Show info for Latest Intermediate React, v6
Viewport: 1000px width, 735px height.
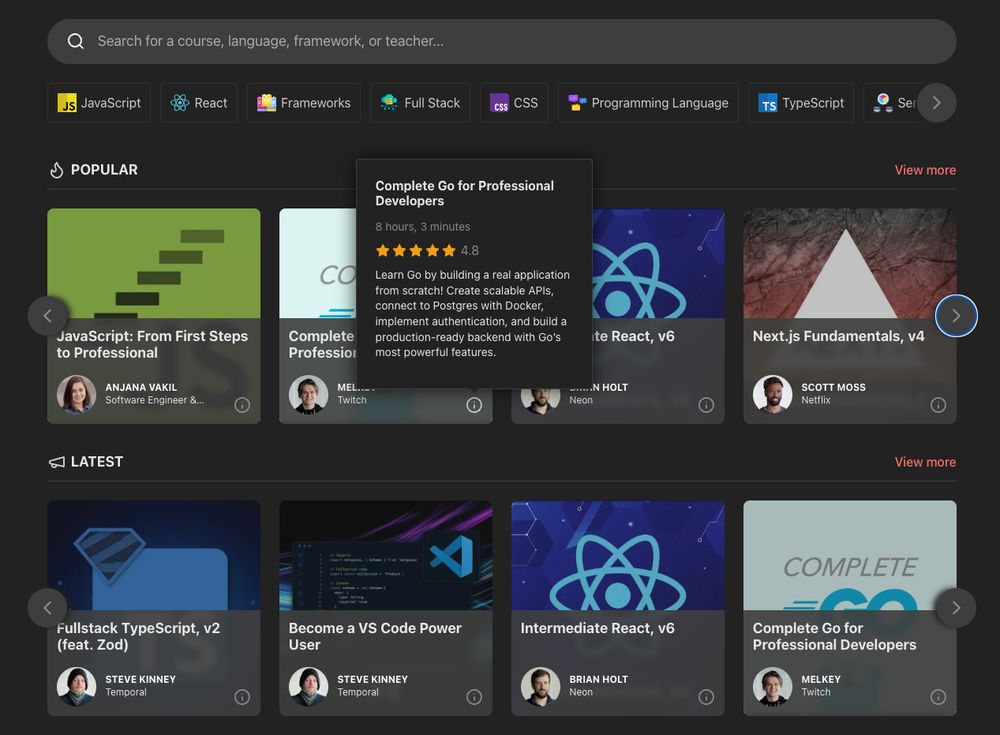706,697
